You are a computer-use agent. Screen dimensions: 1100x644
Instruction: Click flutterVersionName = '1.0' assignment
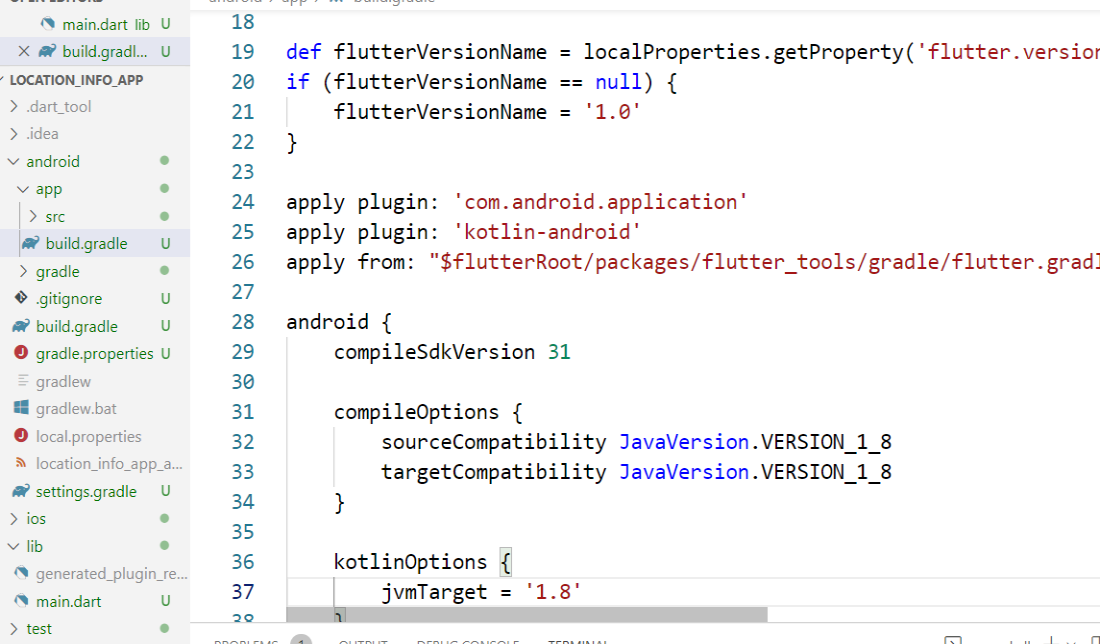click(x=487, y=112)
